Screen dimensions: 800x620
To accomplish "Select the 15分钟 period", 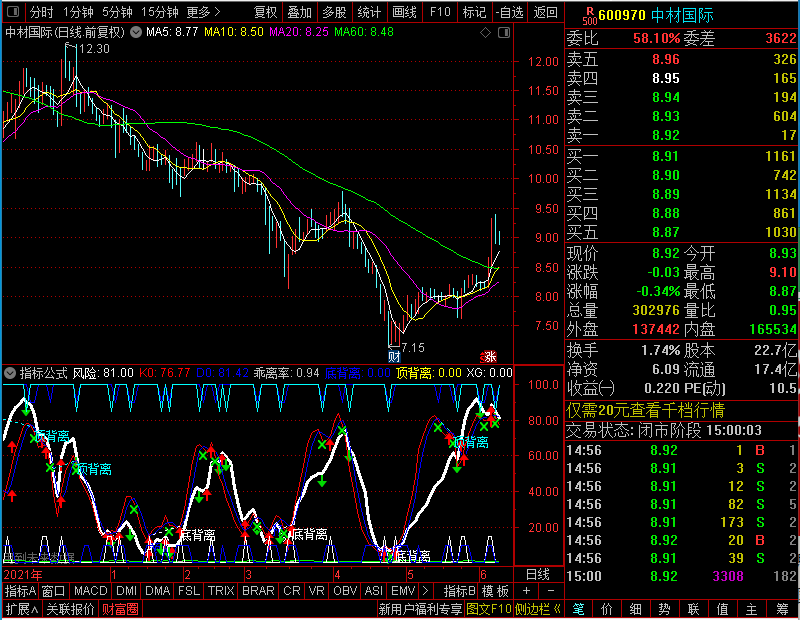I will (x=159, y=12).
